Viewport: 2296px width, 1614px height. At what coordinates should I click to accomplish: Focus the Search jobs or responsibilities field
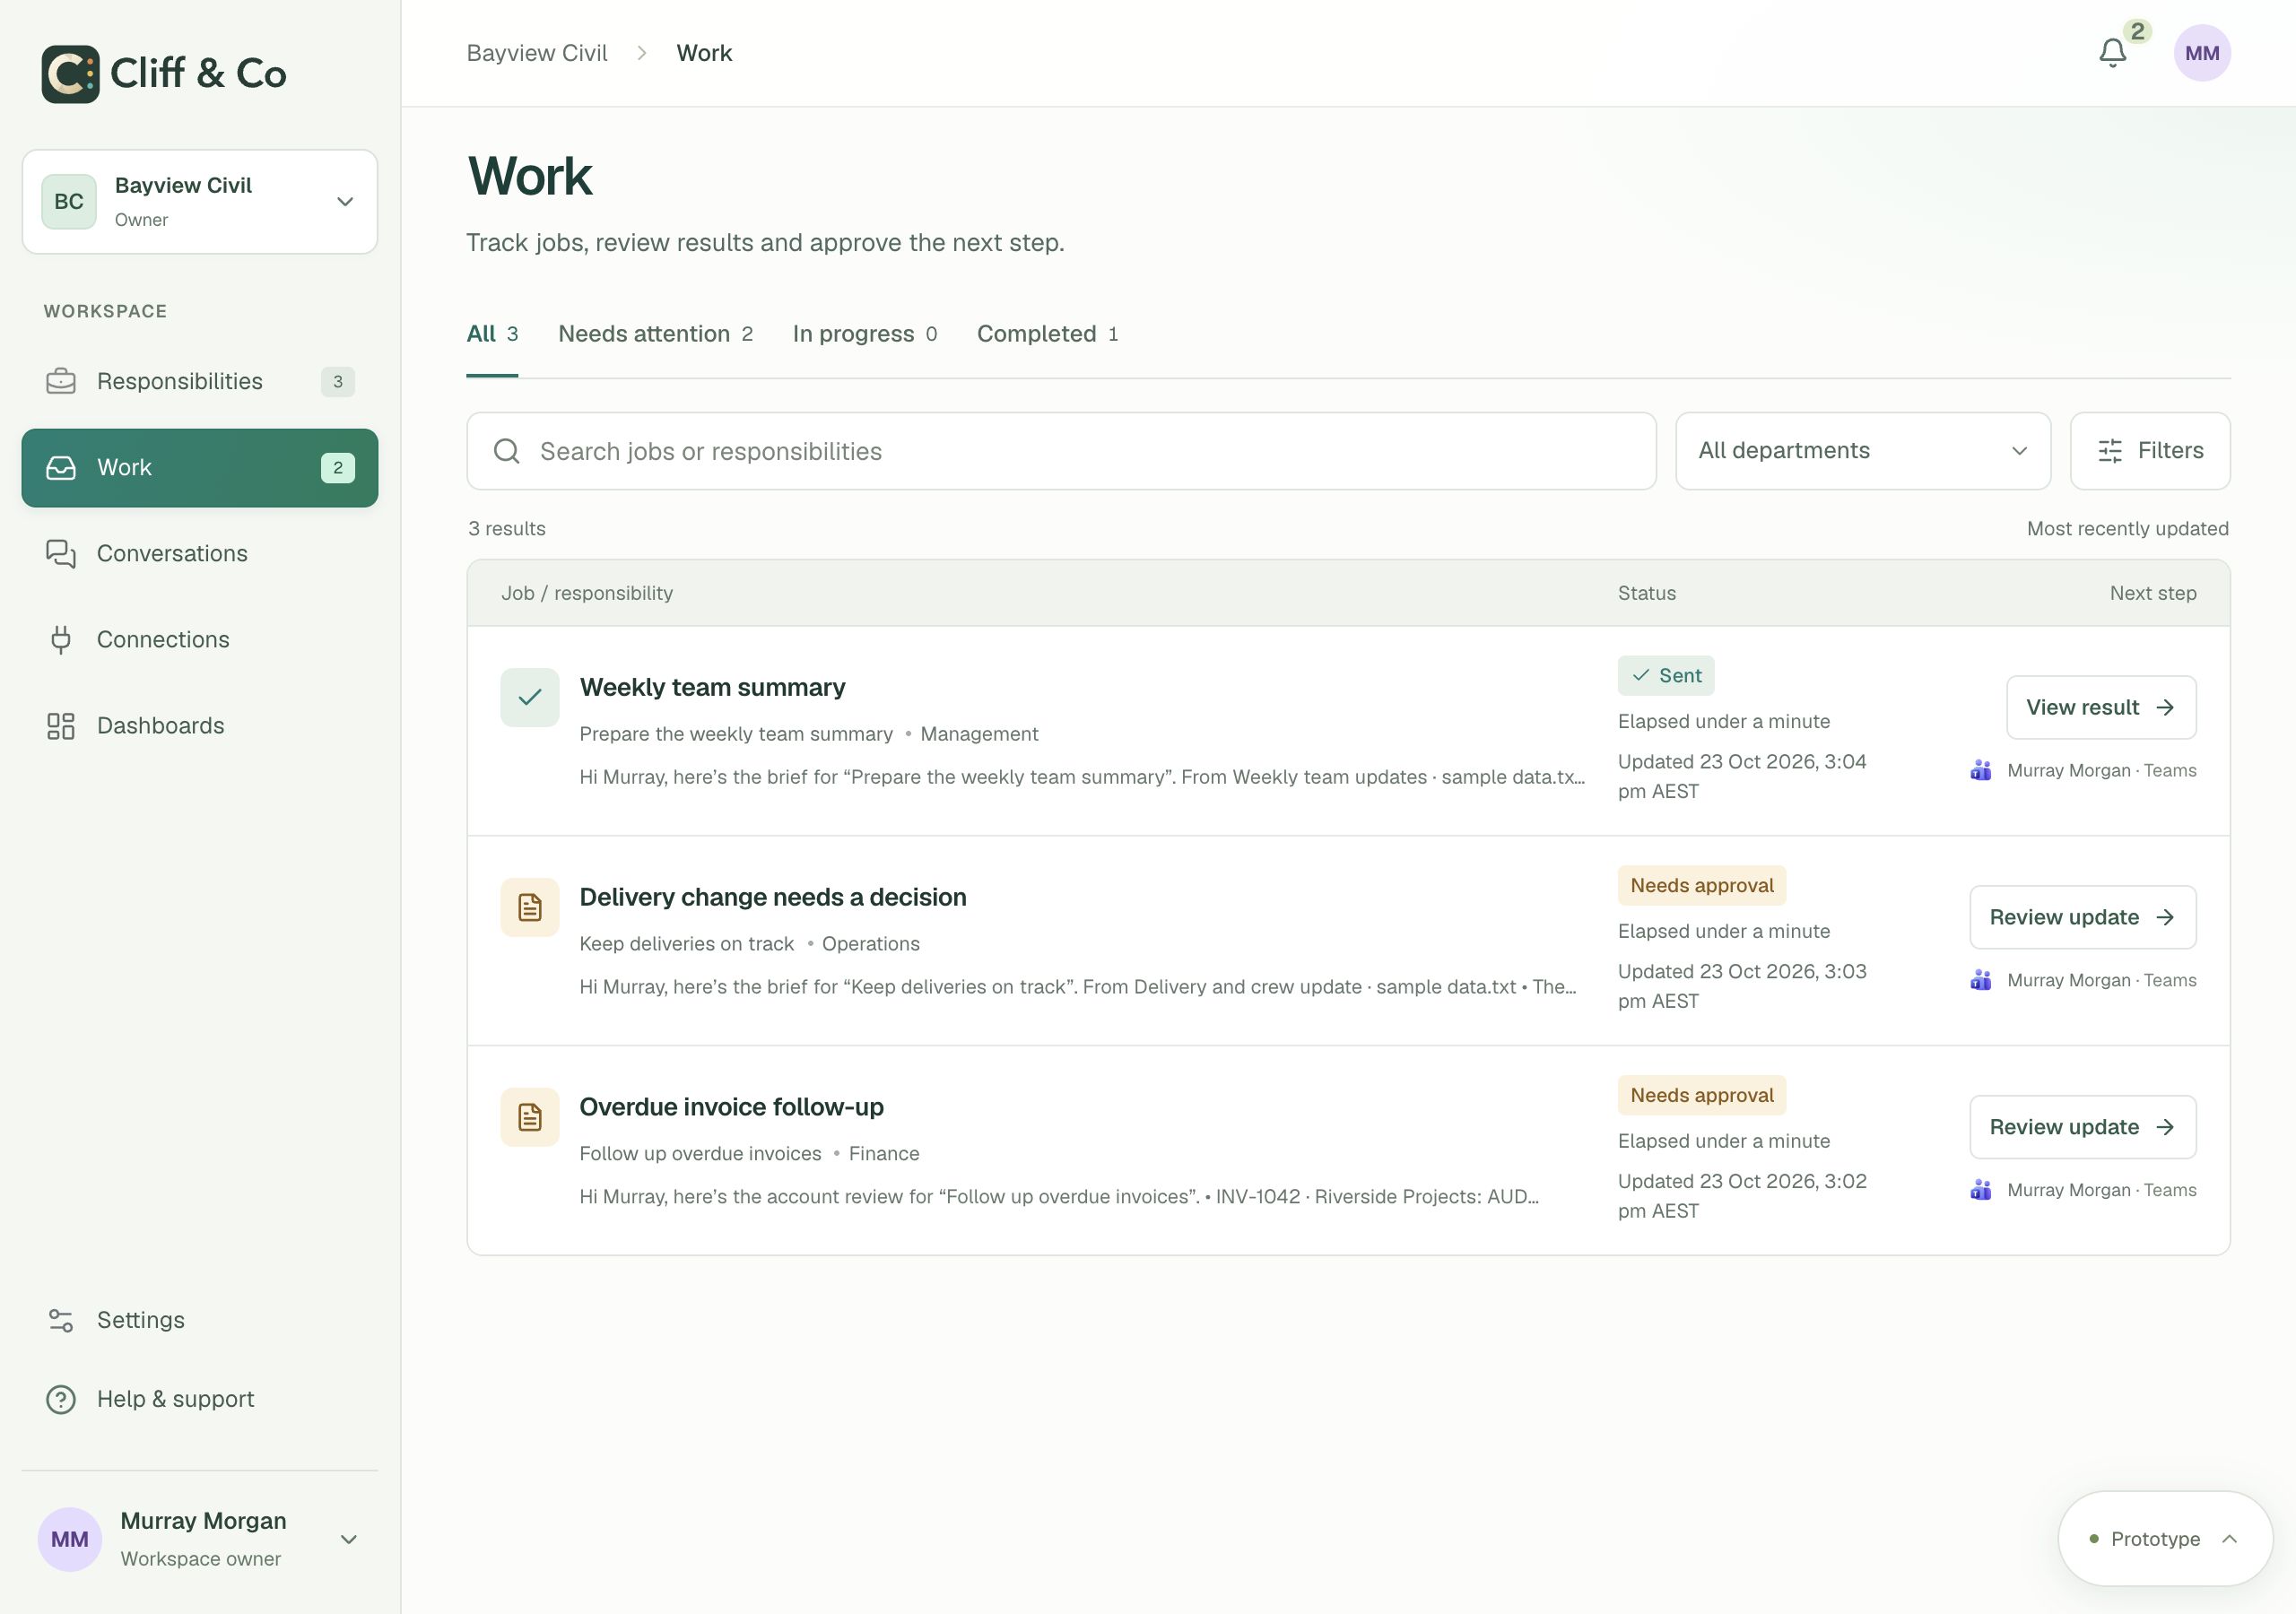tap(1061, 451)
